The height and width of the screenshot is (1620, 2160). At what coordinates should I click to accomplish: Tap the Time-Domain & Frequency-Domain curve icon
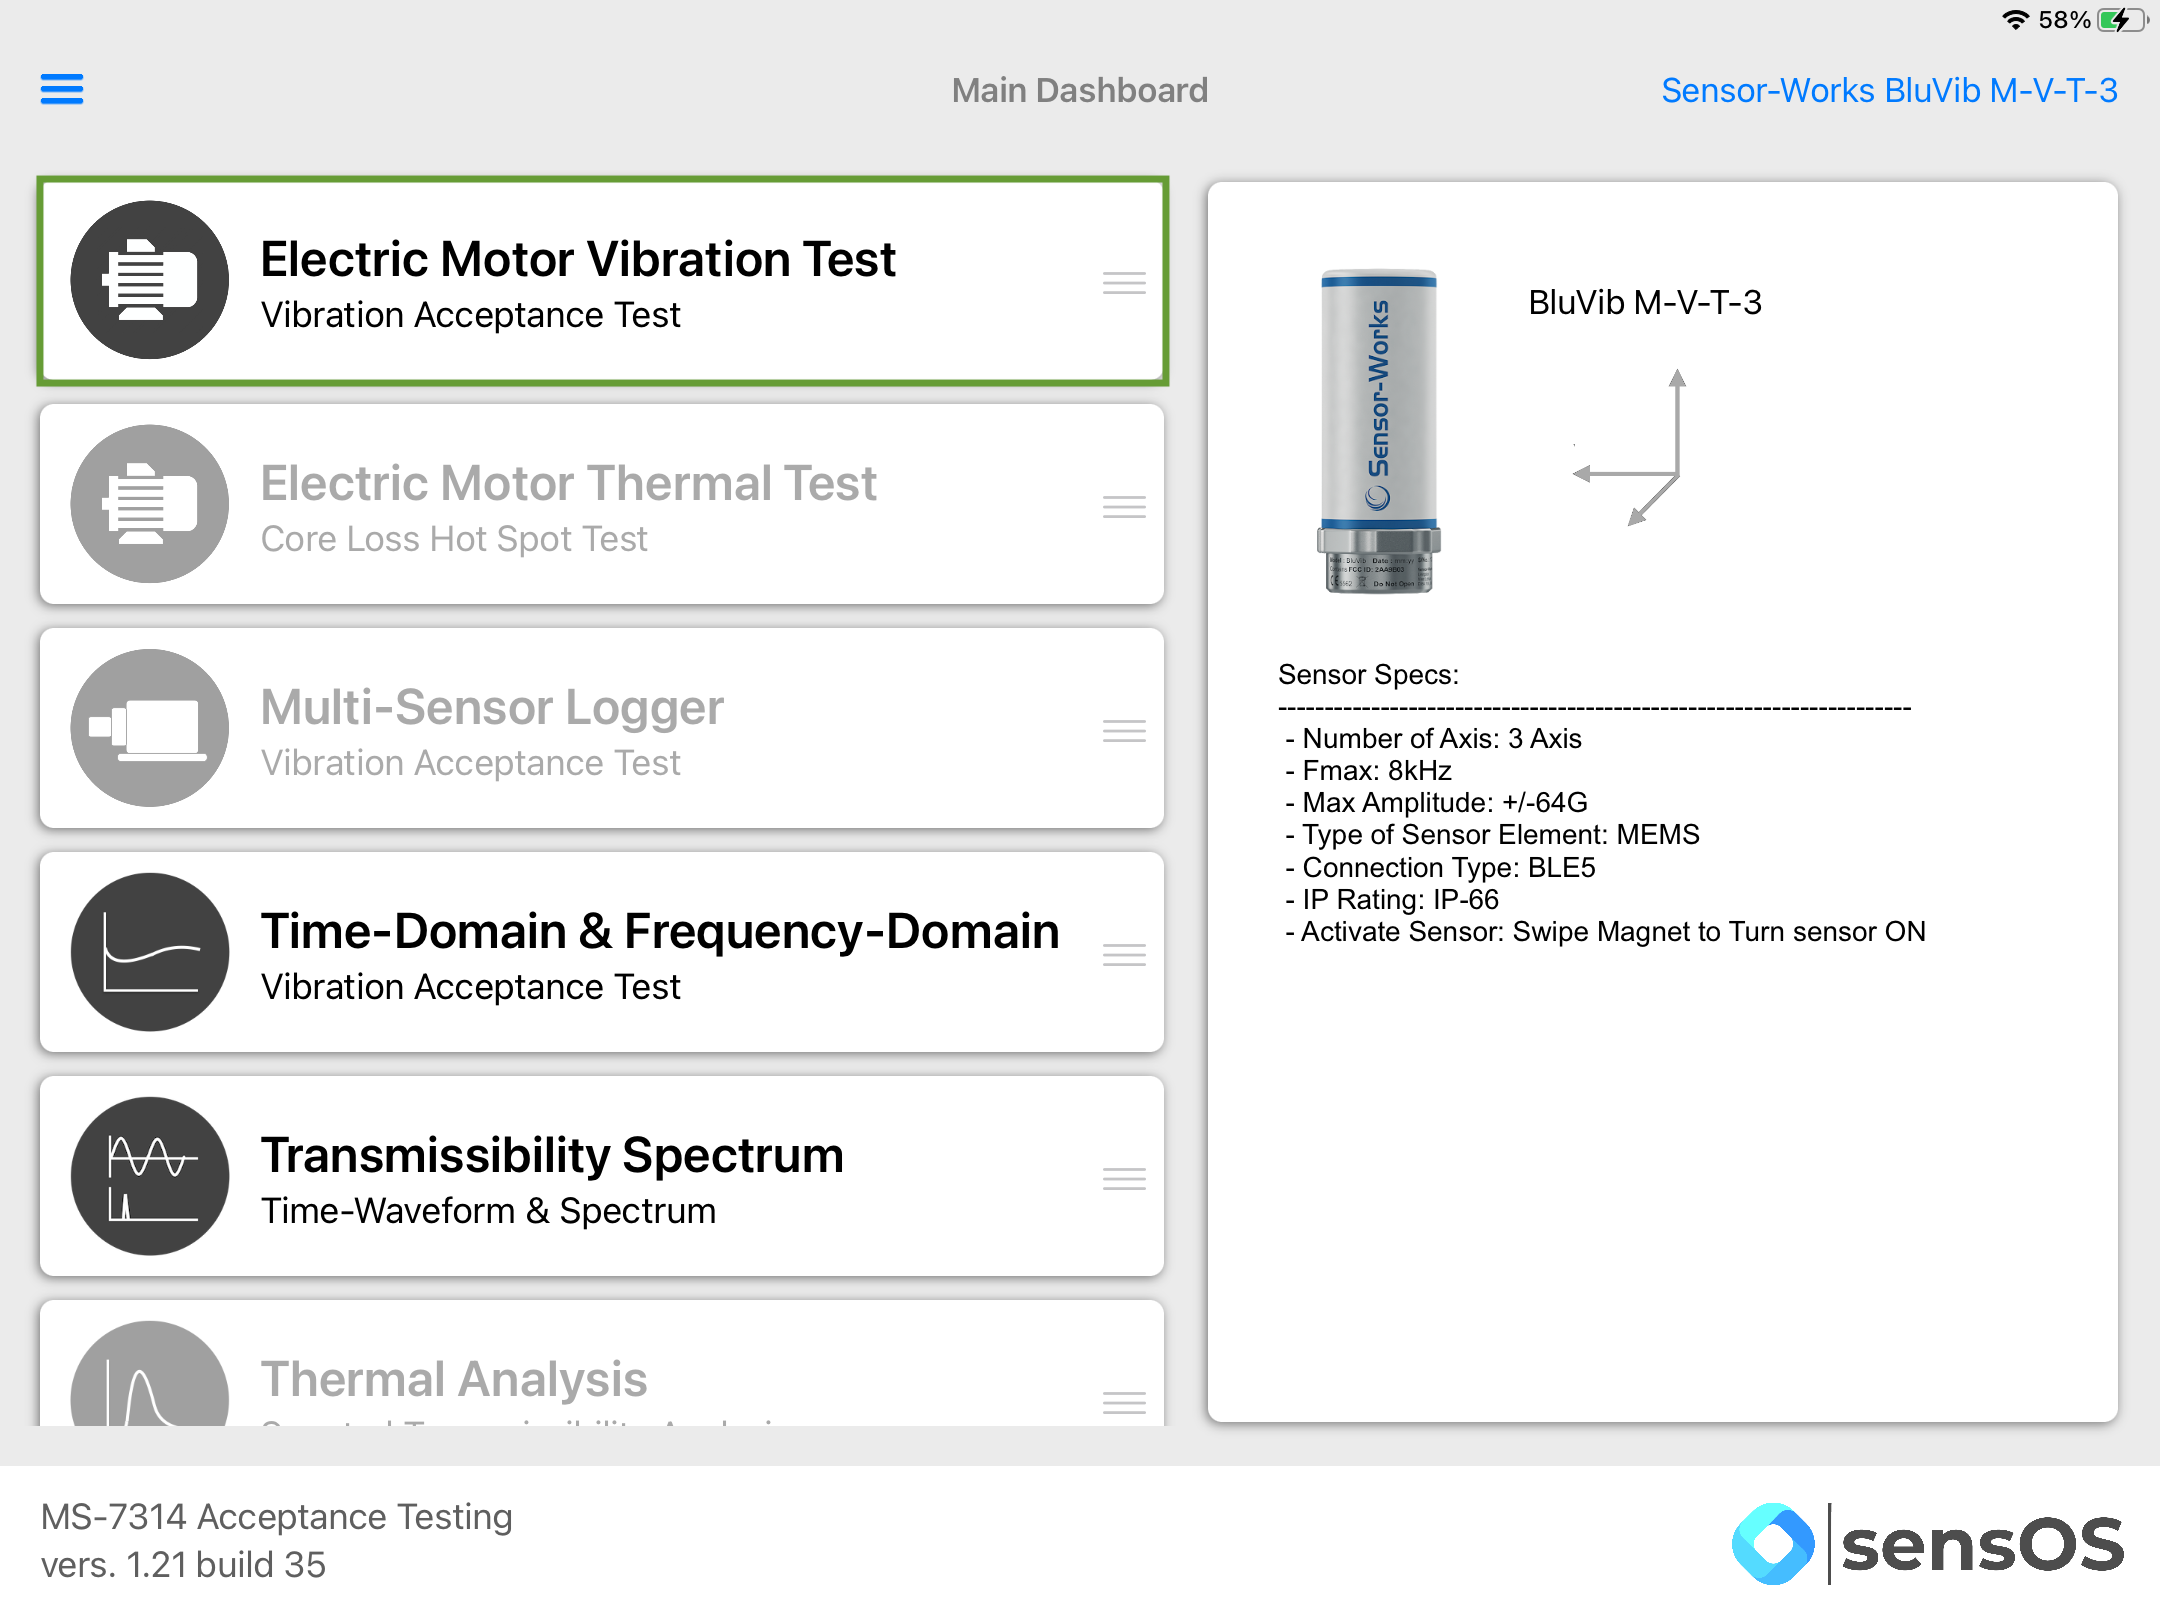pyautogui.click(x=150, y=952)
